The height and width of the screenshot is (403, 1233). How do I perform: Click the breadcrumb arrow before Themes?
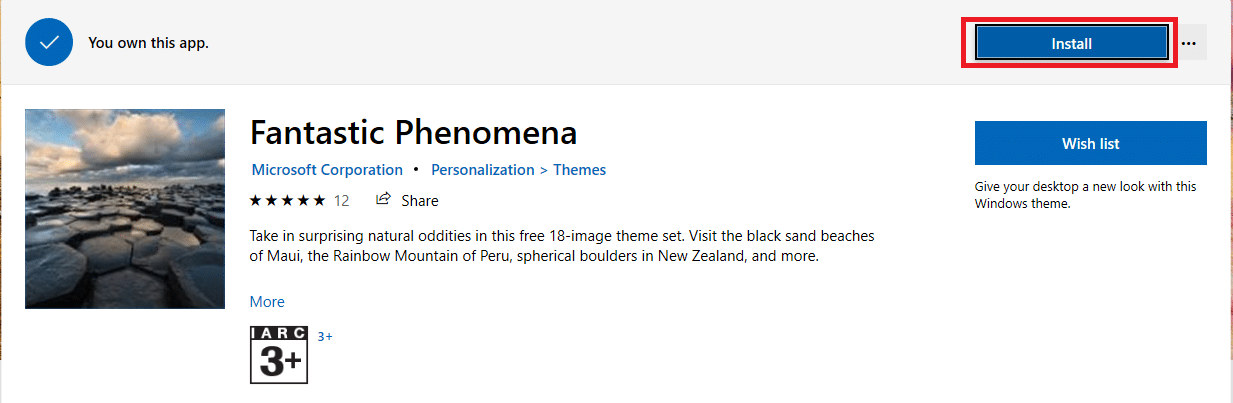click(x=543, y=170)
